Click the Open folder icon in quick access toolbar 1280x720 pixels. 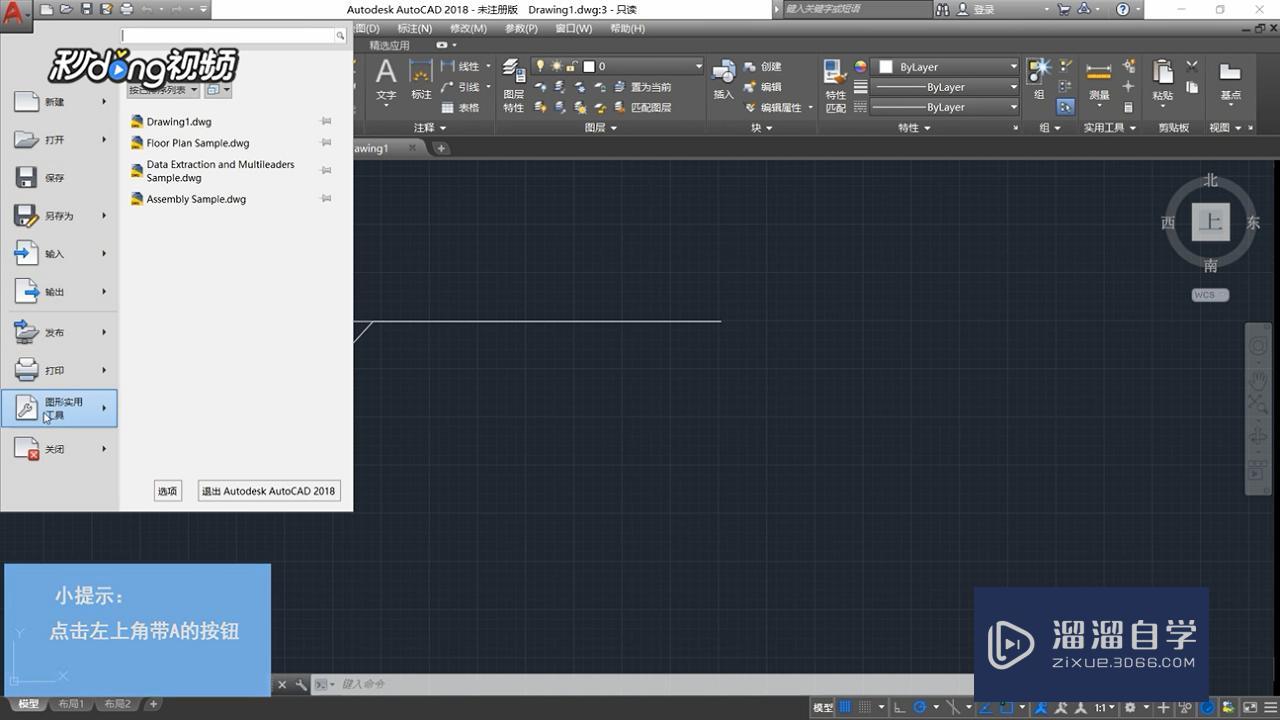click(66, 9)
